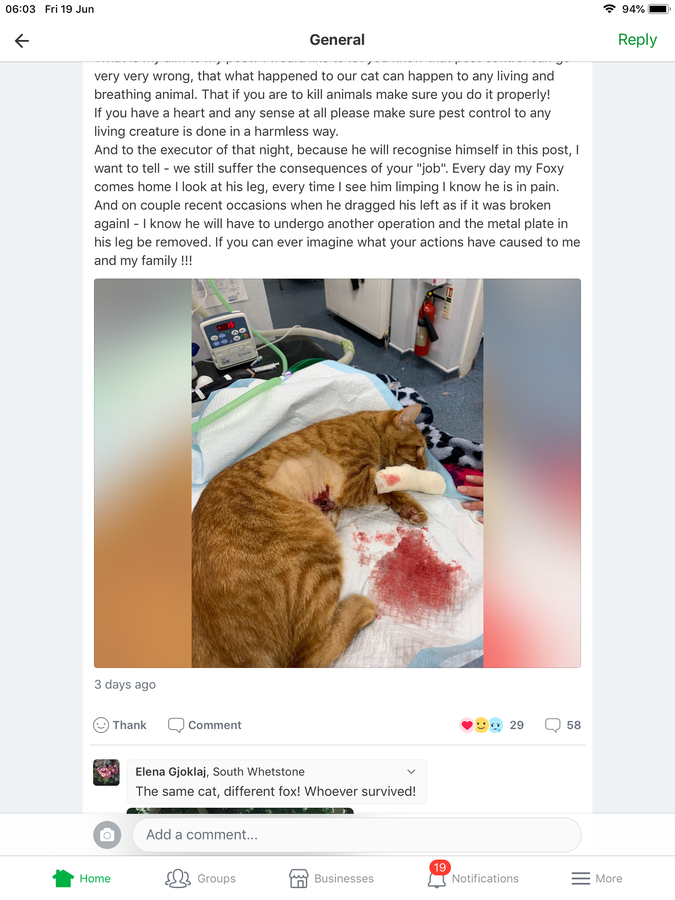Open the injured cat photo
The image size is (675, 900).
(x=338, y=473)
